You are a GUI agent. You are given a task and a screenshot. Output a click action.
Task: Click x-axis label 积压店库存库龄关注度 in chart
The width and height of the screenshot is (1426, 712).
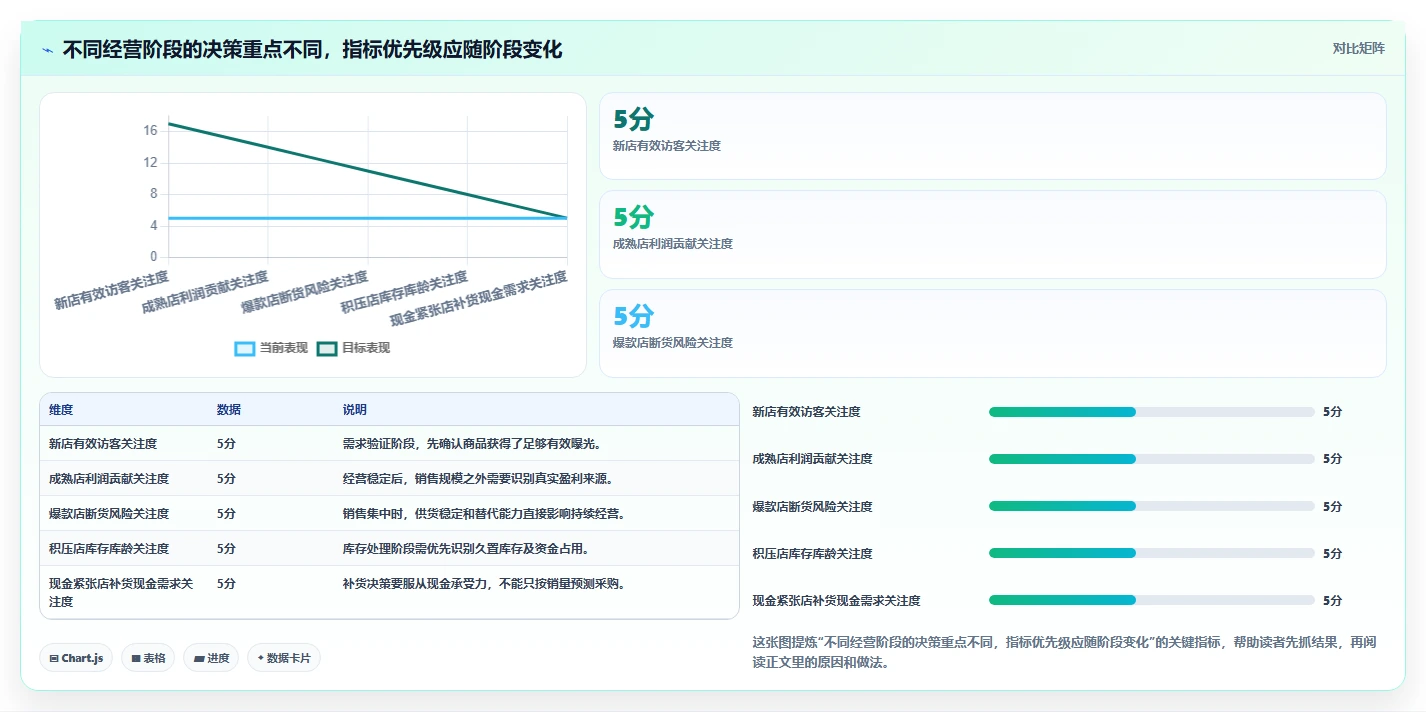coord(404,293)
